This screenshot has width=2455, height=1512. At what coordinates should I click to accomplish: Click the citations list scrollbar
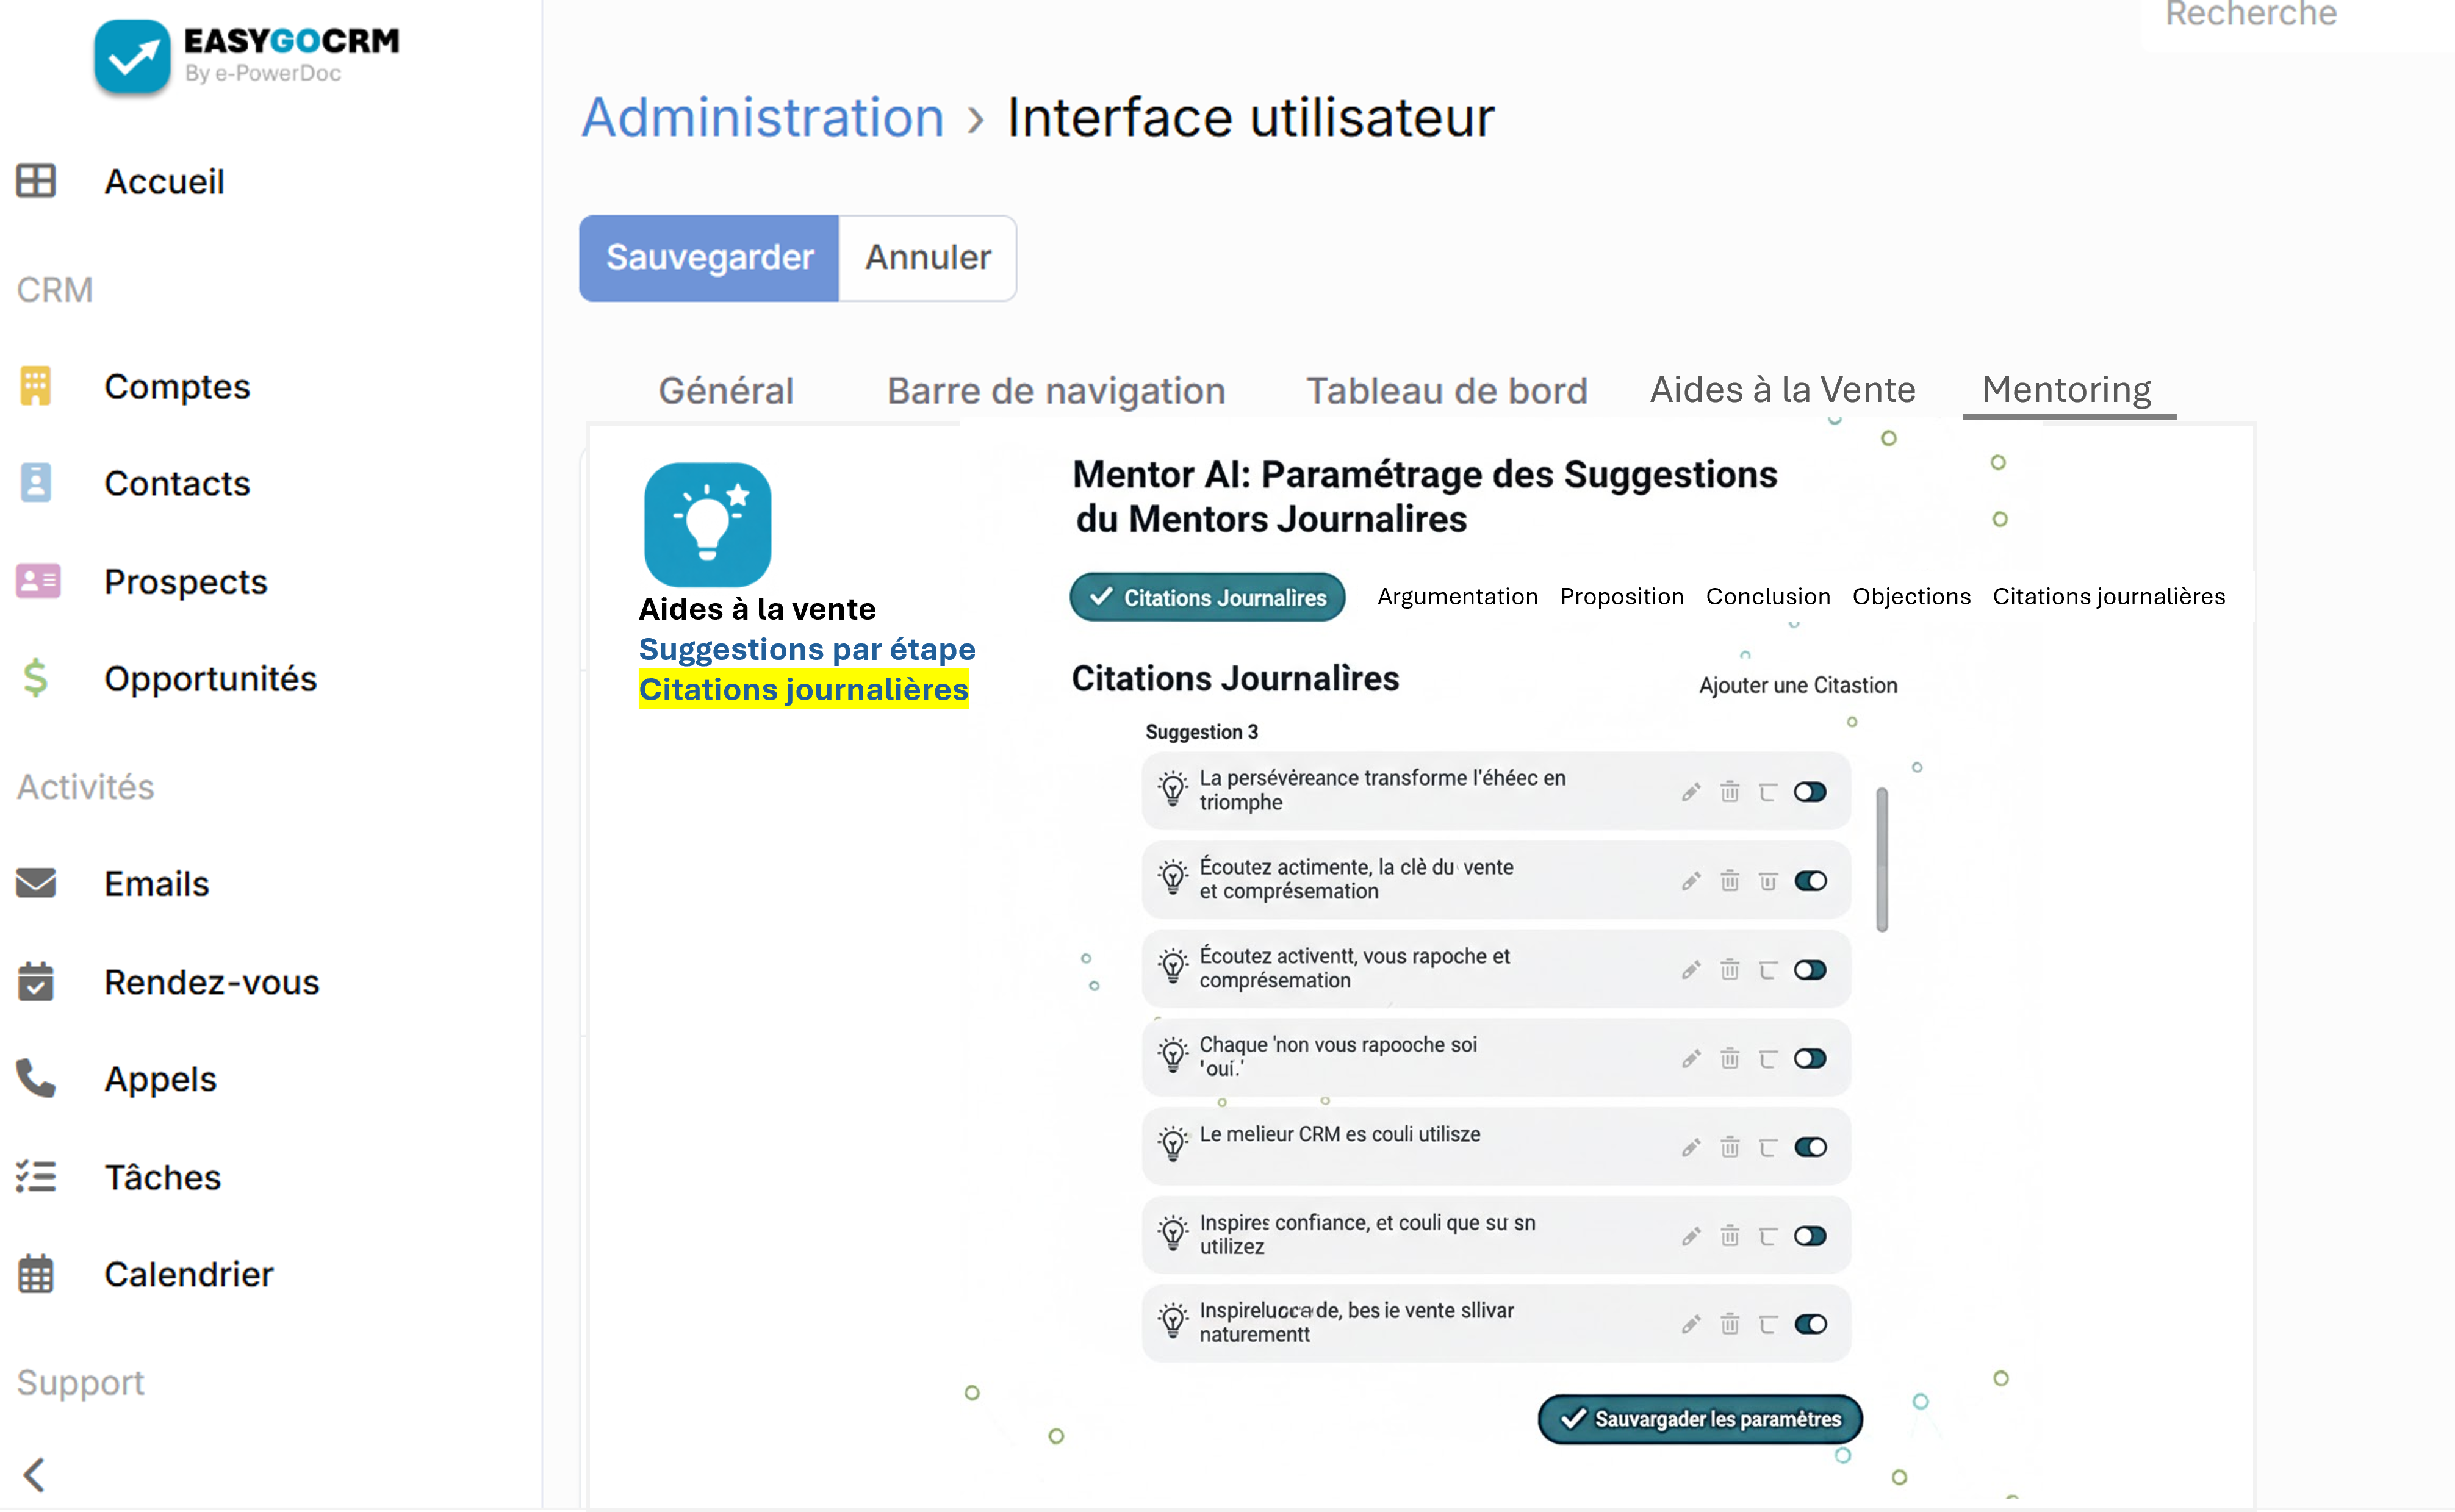click(x=1881, y=860)
